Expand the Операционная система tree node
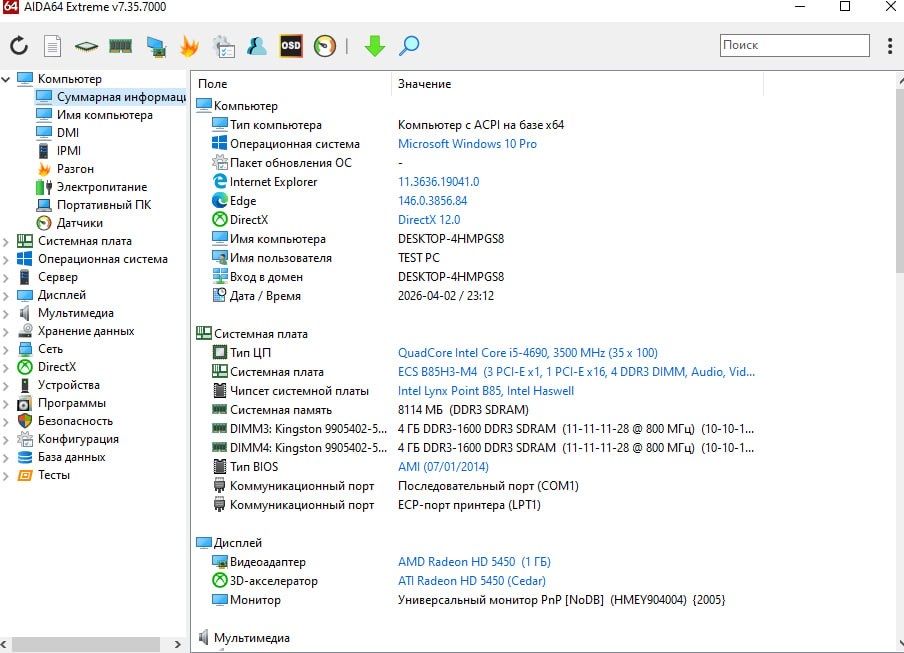904x653 pixels. tap(6, 259)
